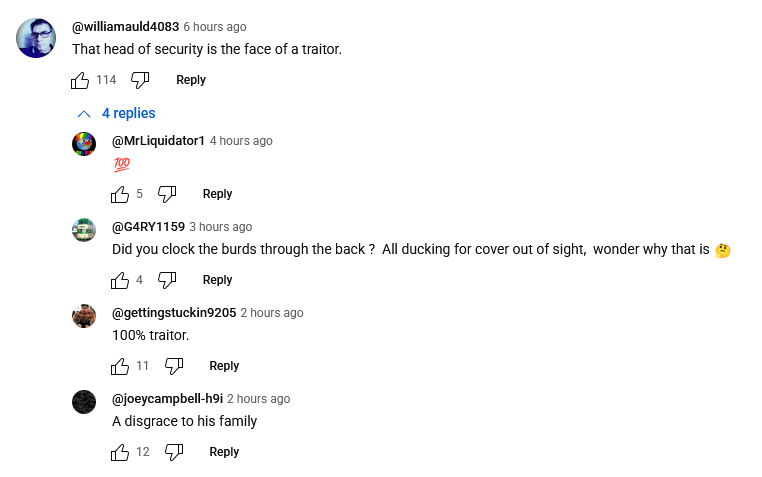The image size is (762, 477).
Task: Open the '6 hours ago' comment timestamp
Action: 214,27
